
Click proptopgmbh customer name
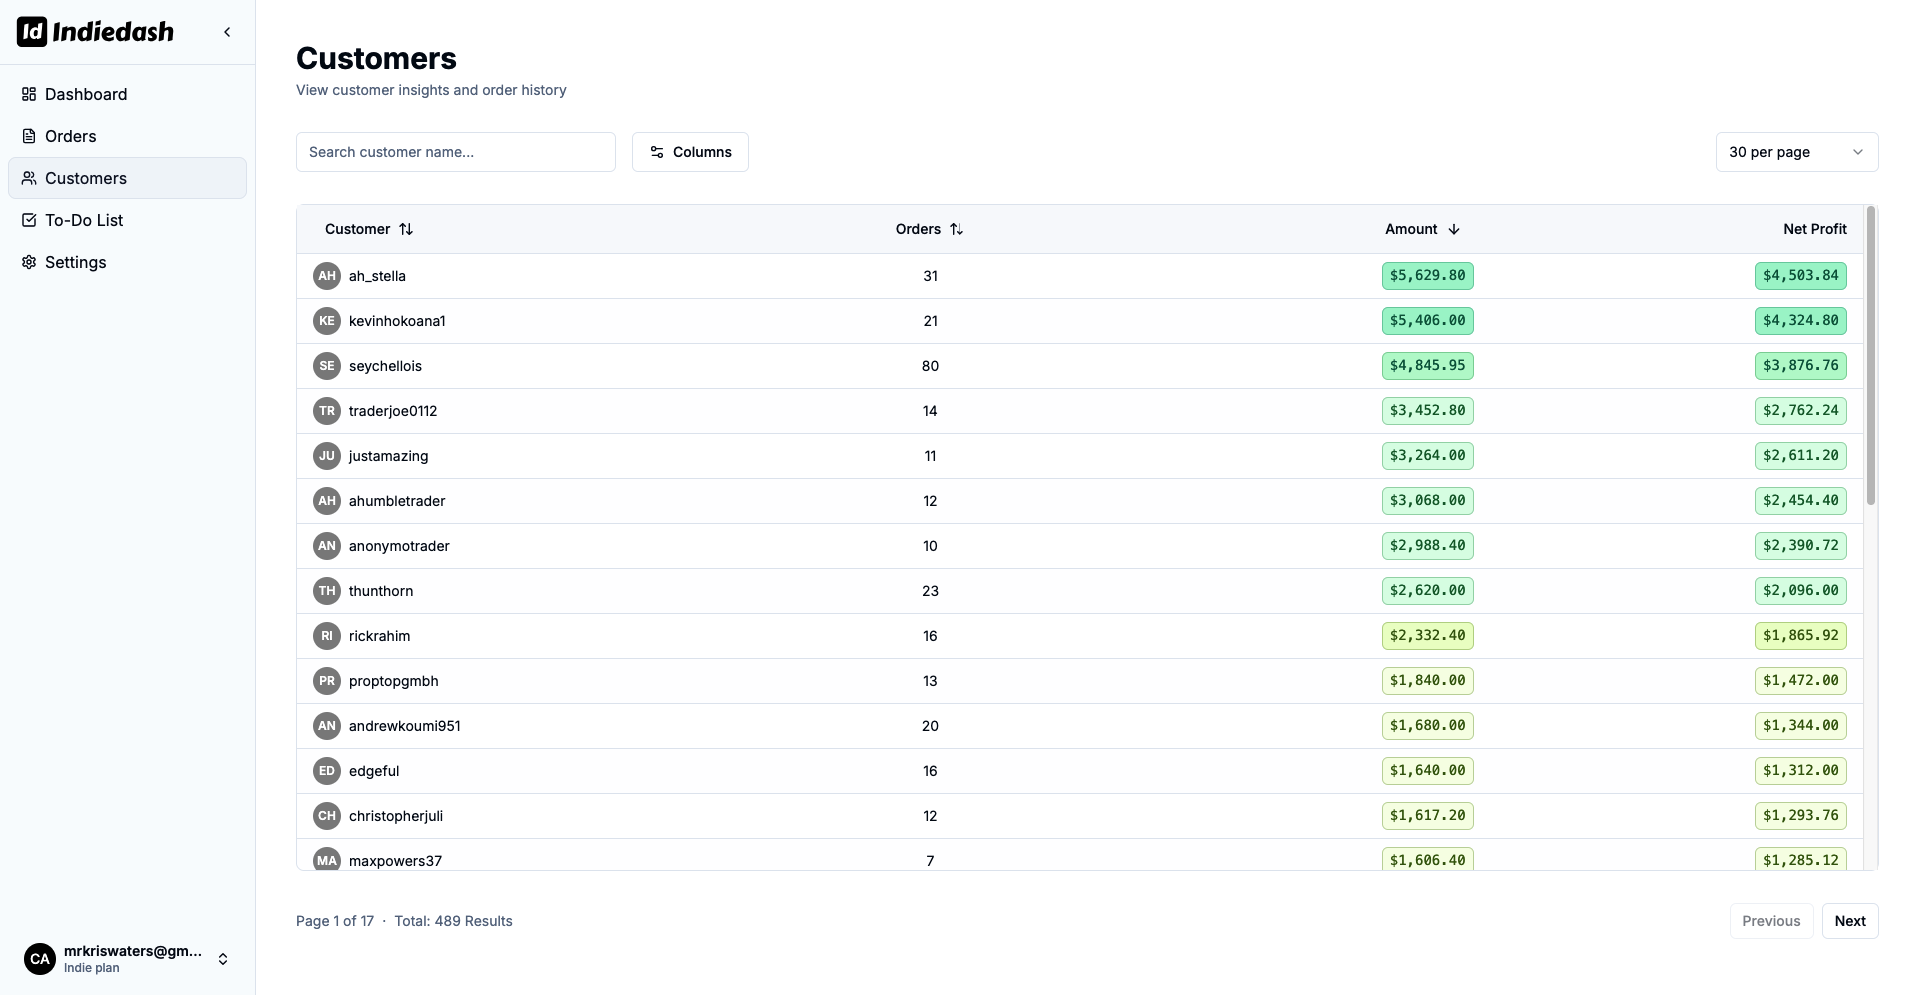point(393,681)
